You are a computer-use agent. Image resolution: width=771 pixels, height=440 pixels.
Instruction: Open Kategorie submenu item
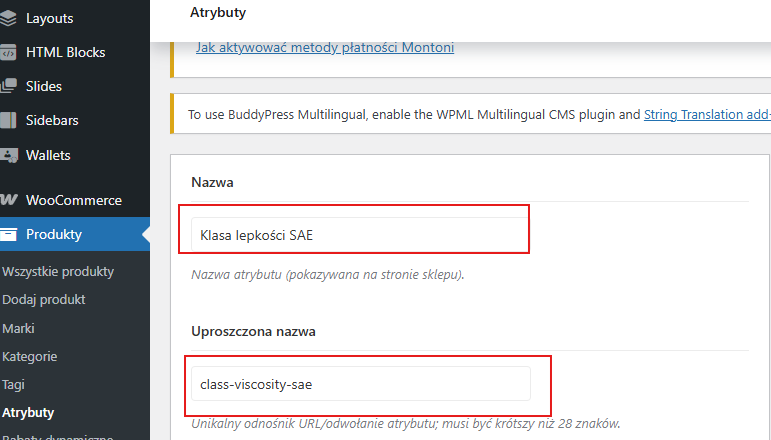pyautogui.click(x=30, y=356)
